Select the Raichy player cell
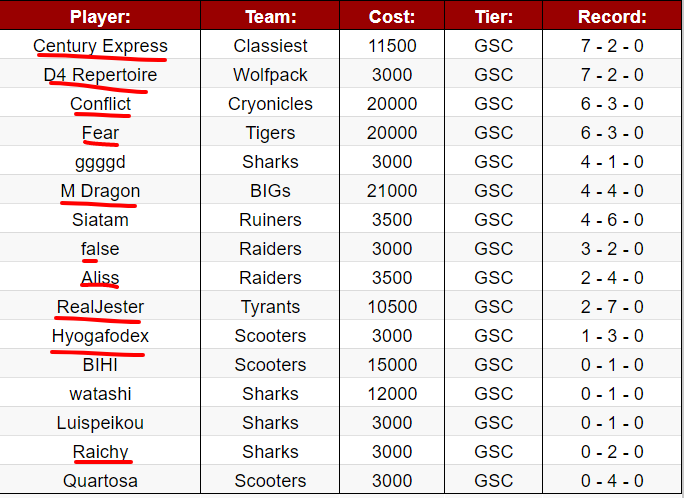Viewport: 684px width, 498px height. click(x=100, y=452)
